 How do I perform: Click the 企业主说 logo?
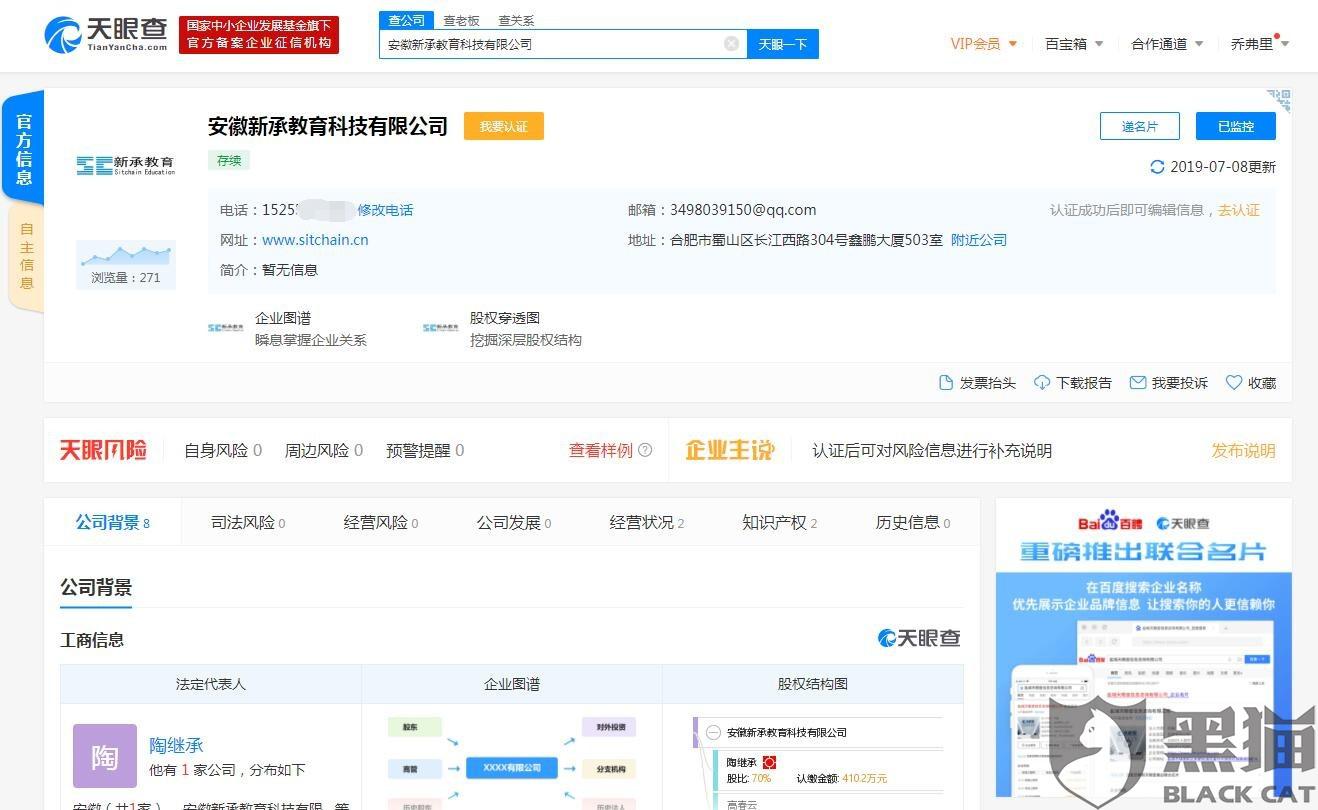pyautogui.click(x=730, y=450)
